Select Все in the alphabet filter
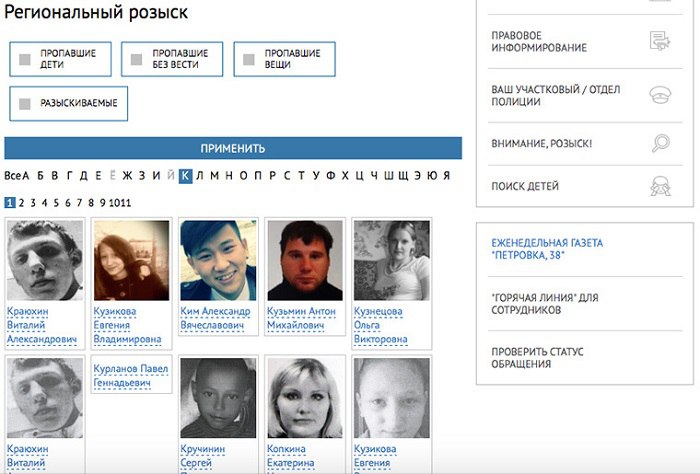This screenshot has height=474, width=700. pyautogui.click(x=12, y=176)
